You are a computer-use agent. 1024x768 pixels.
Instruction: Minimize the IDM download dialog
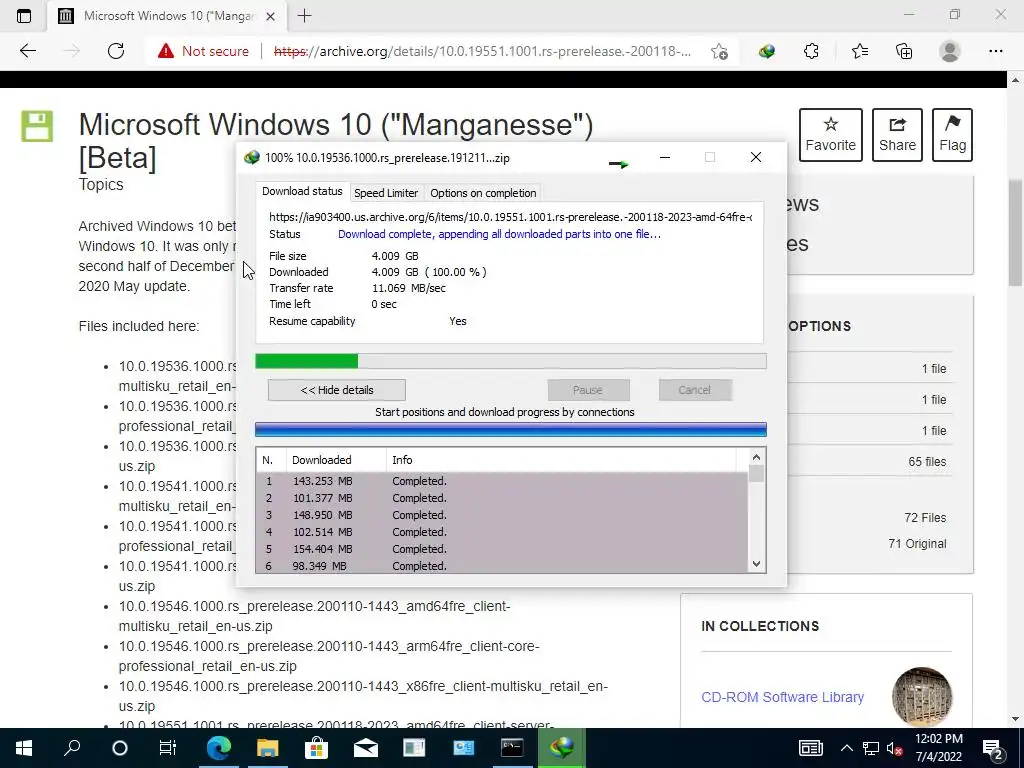665,157
